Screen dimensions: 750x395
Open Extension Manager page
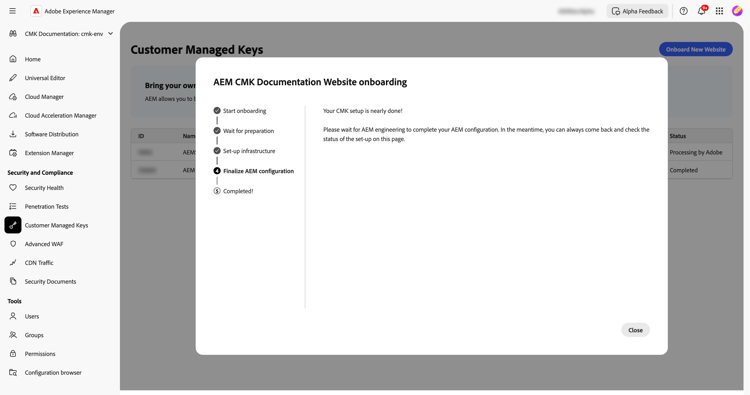click(49, 153)
